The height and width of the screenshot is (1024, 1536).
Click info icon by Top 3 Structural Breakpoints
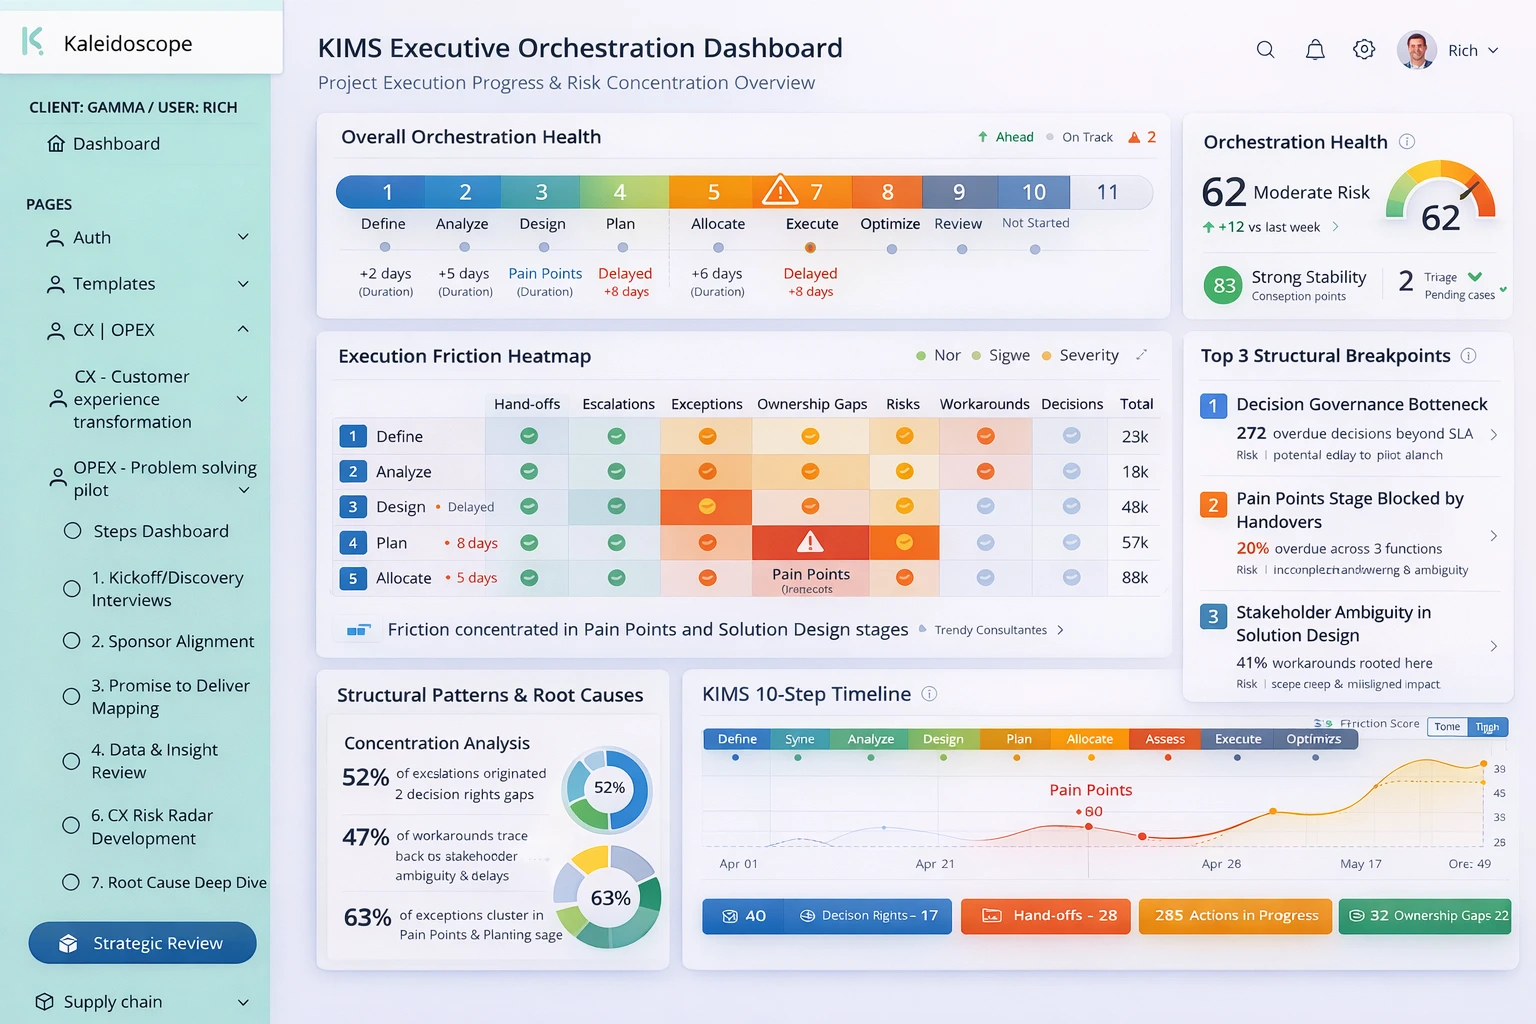[x=1468, y=356]
